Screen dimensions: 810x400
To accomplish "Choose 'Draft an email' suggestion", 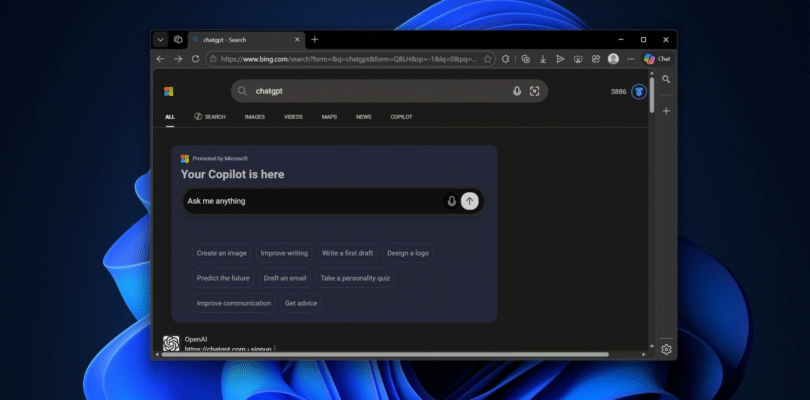I will point(285,278).
